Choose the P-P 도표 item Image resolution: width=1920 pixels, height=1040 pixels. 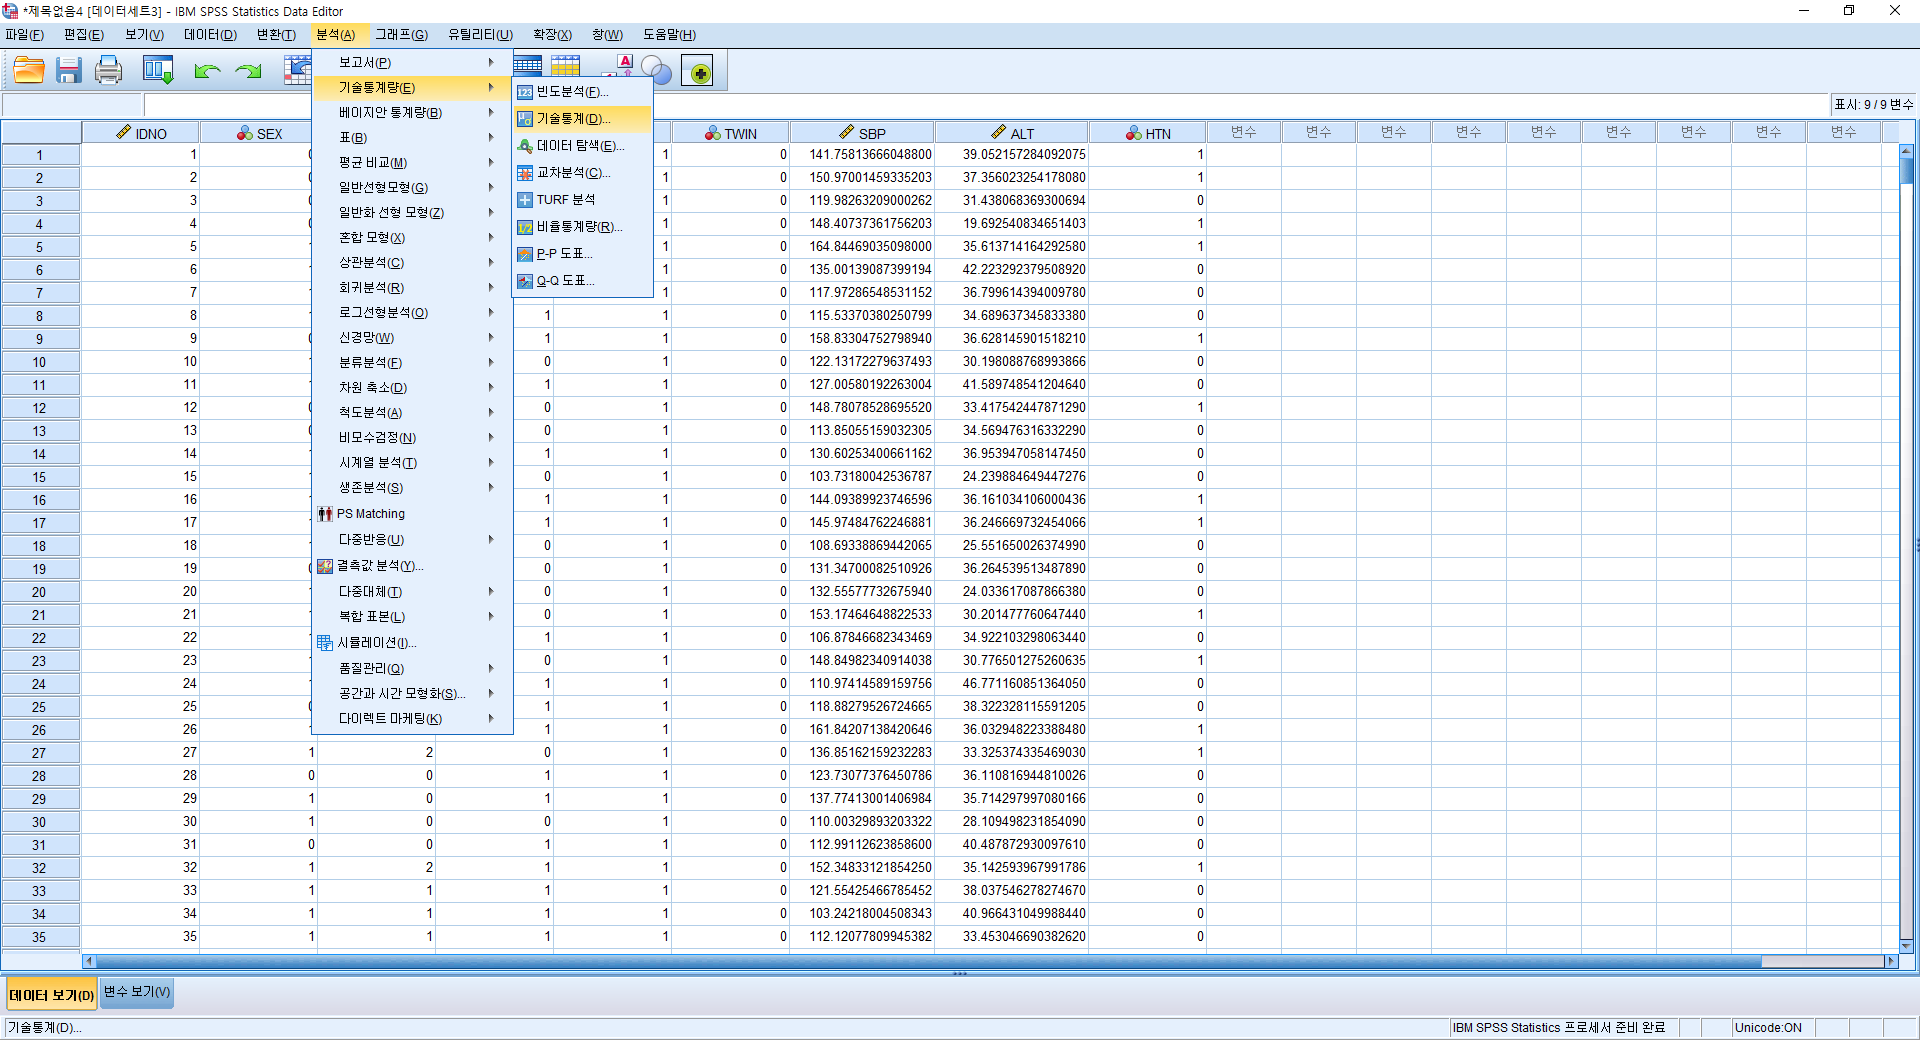tap(582, 253)
